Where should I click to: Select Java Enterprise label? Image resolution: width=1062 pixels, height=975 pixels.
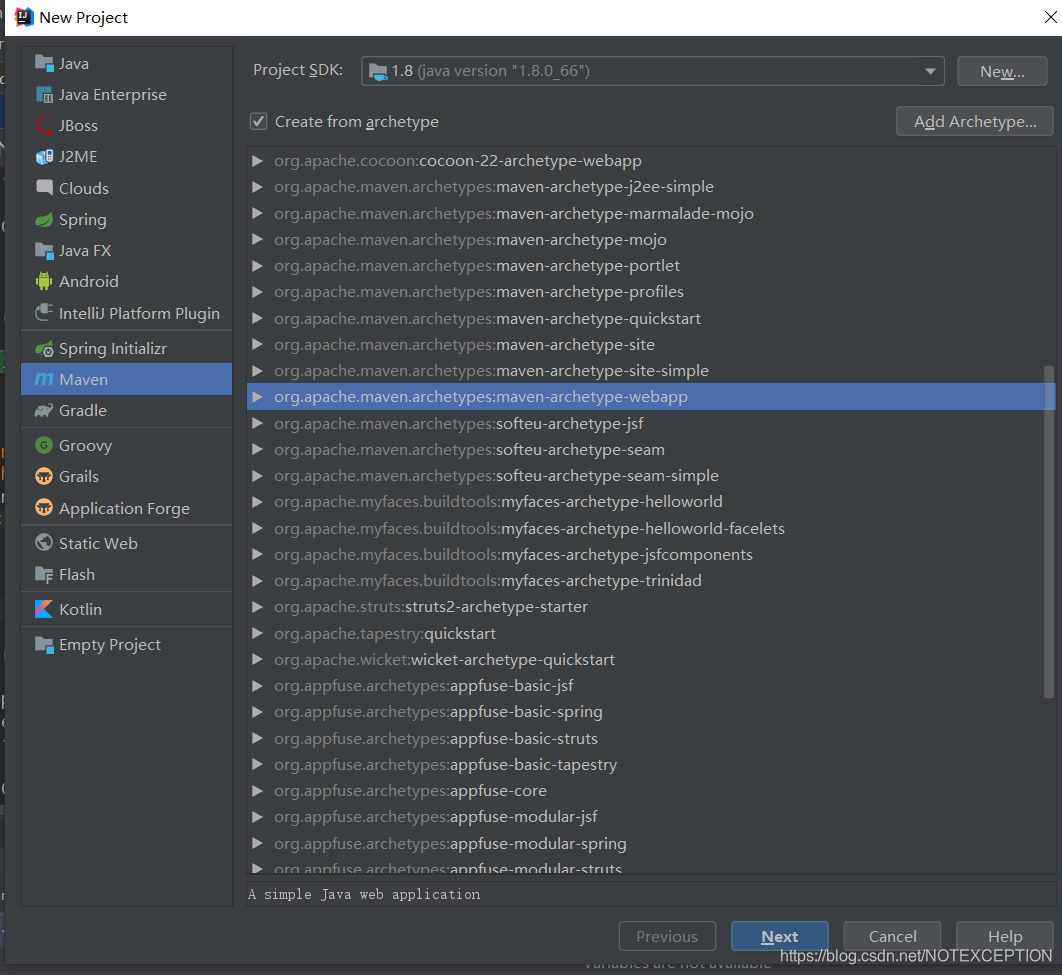(112, 95)
